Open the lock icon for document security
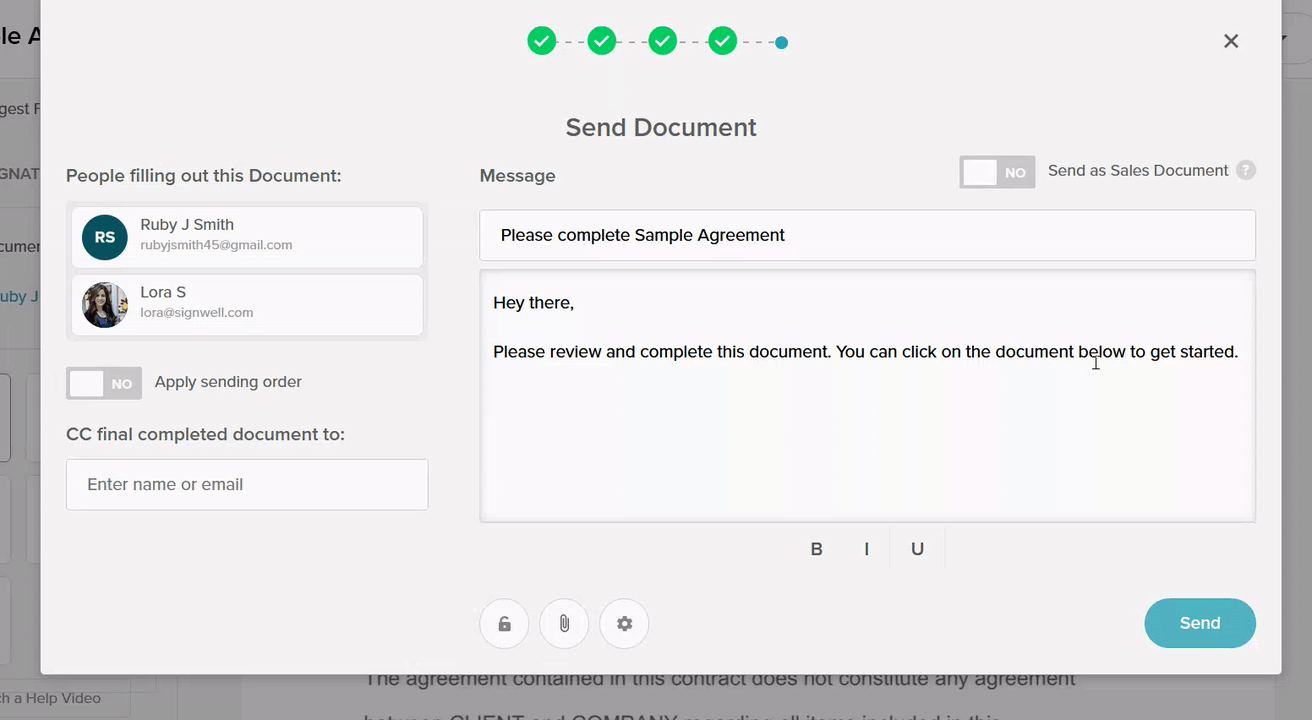Screen dimensions: 1312x720 [504, 623]
